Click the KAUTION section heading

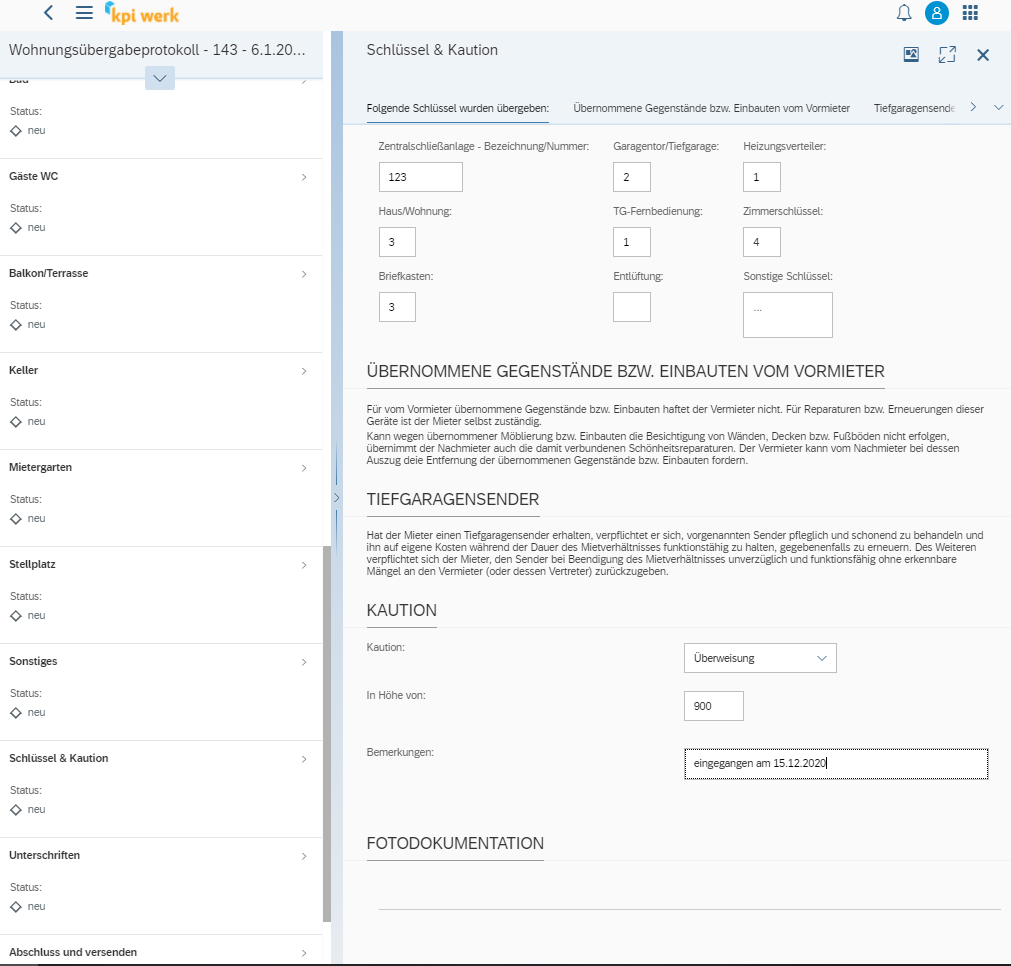tap(401, 610)
